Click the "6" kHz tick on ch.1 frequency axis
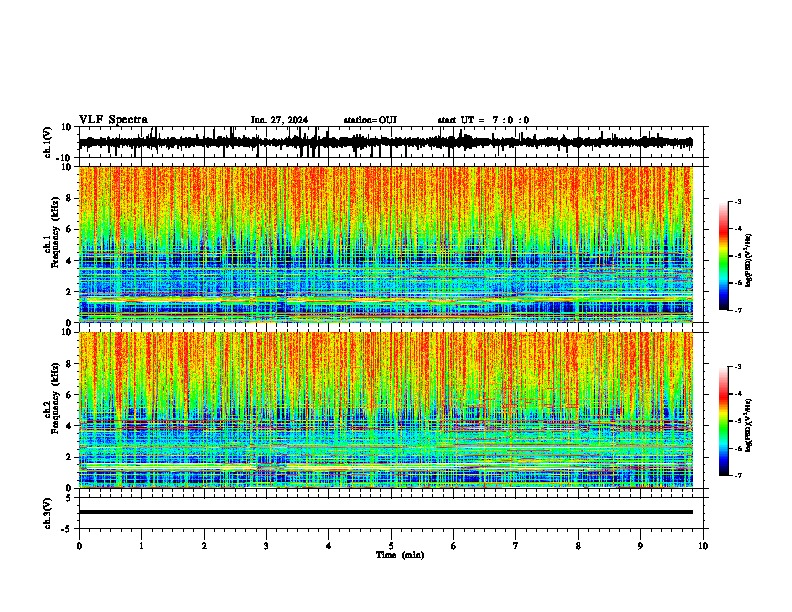The width and height of the screenshot is (792, 612). pos(69,230)
